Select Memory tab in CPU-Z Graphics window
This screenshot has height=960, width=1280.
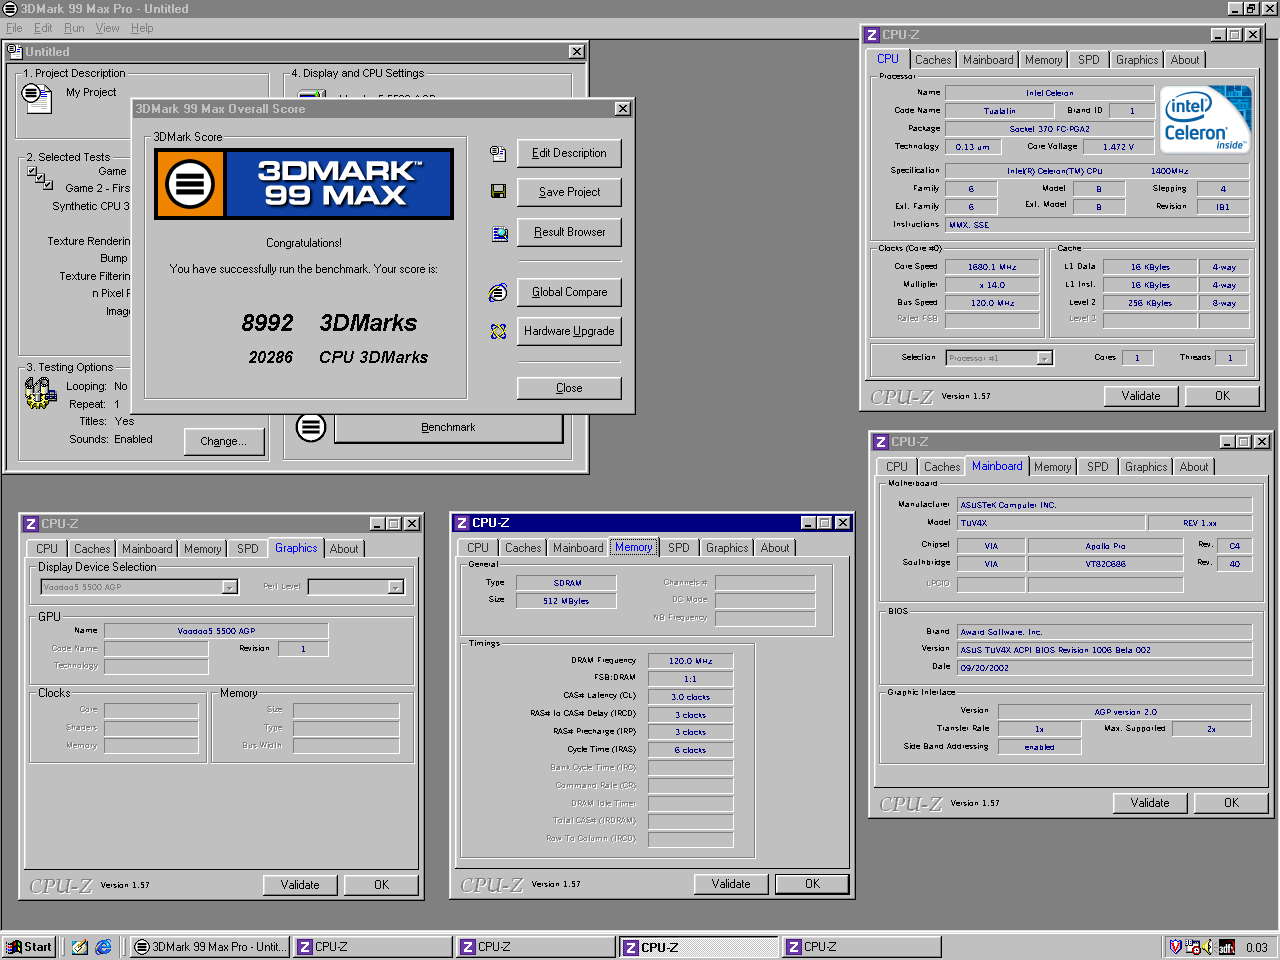(x=203, y=549)
